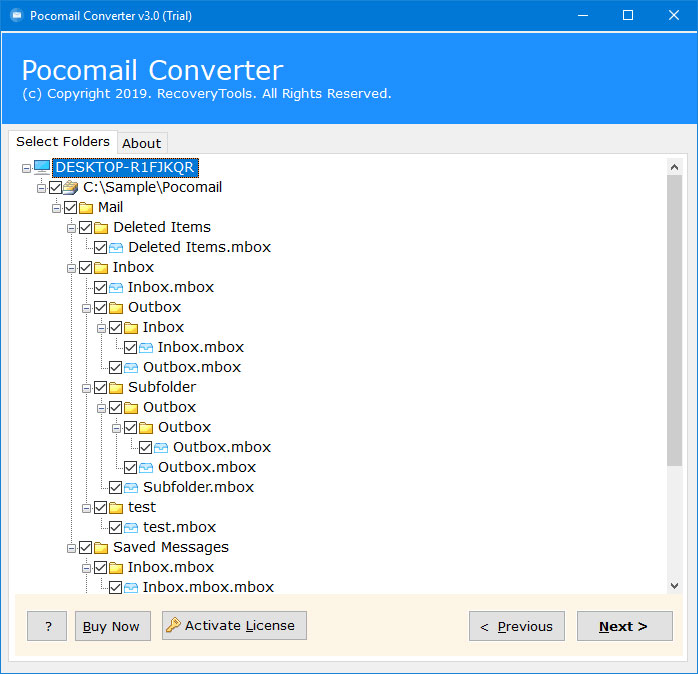Collapse the C:\Sample\Pocomail node
The image size is (698, 674).
pos(41,188)
